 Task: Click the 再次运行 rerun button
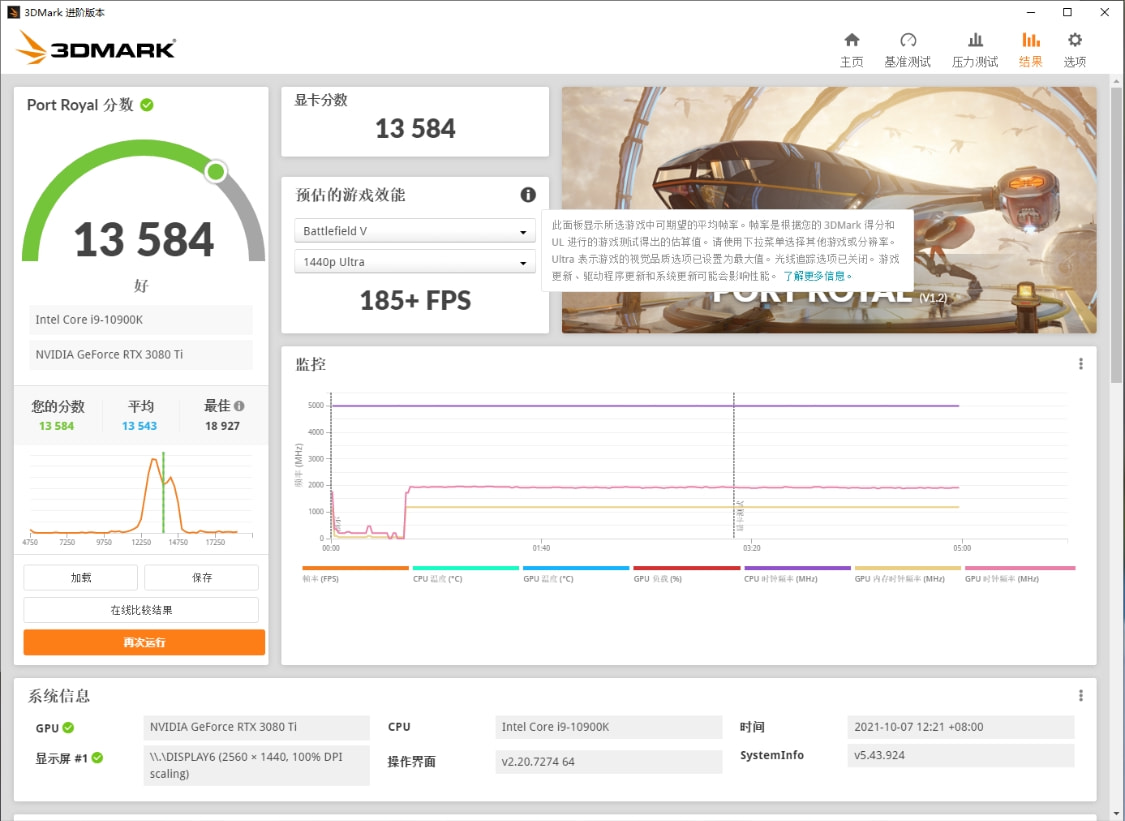click(143, 642)
